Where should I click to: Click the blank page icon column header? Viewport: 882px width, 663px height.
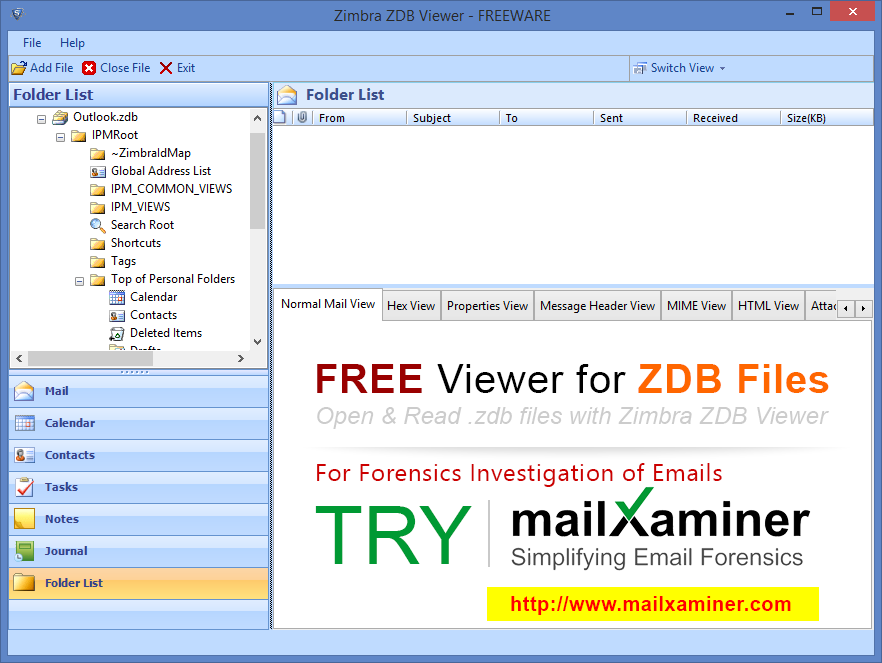click(280, 118)
